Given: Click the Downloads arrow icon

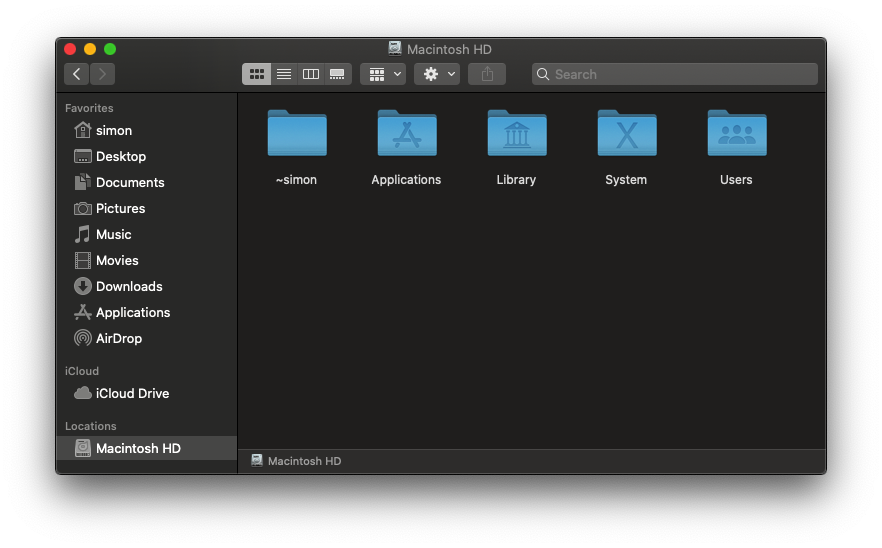Looking at the screenshot, I should pyautogui.click(x=83, y=286).
